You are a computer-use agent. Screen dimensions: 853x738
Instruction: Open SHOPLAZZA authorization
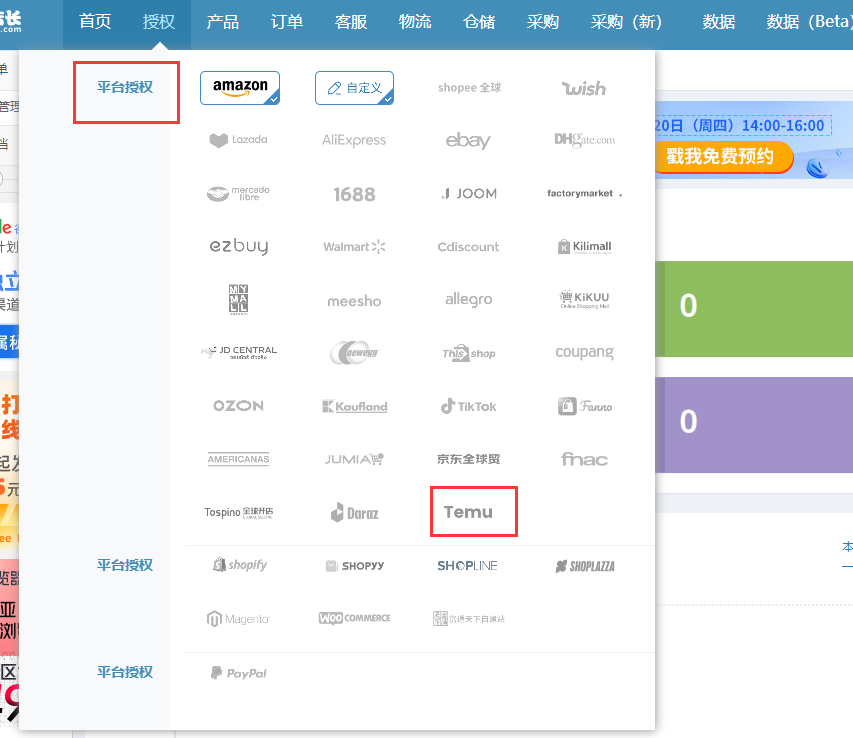click(585, 566)
